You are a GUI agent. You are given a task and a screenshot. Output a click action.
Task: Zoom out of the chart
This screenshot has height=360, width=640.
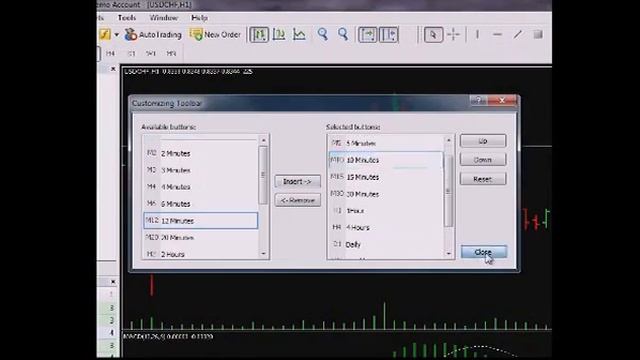pos(343,35)
